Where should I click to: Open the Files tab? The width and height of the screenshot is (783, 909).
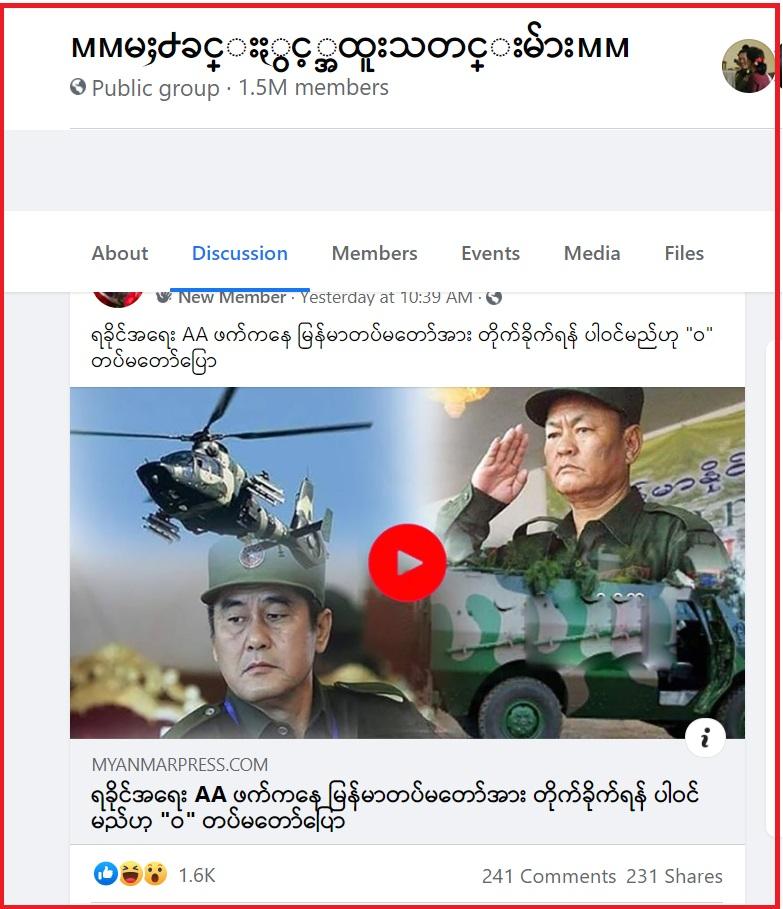[684, 253]
